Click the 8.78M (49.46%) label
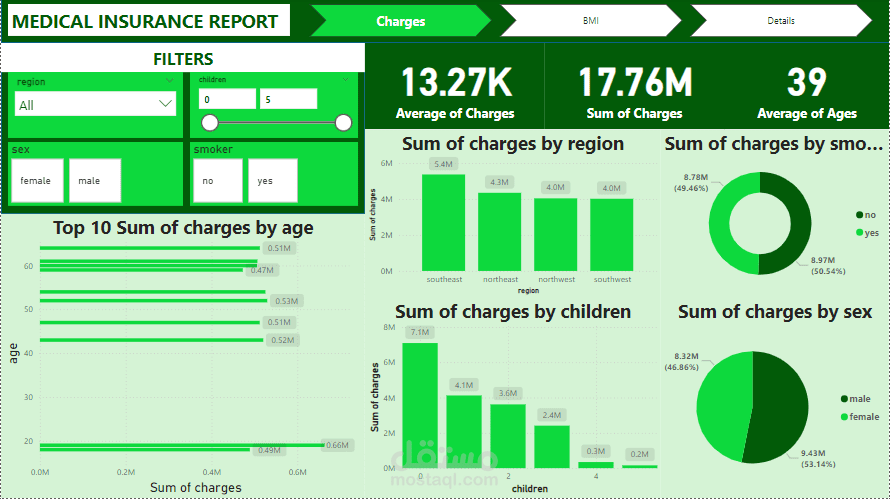890x499 pixels. [x=691, y=183]
